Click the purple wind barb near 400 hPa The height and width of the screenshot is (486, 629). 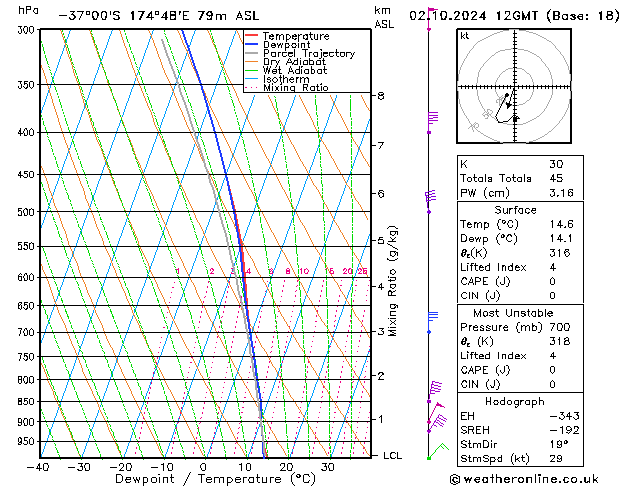432,122
